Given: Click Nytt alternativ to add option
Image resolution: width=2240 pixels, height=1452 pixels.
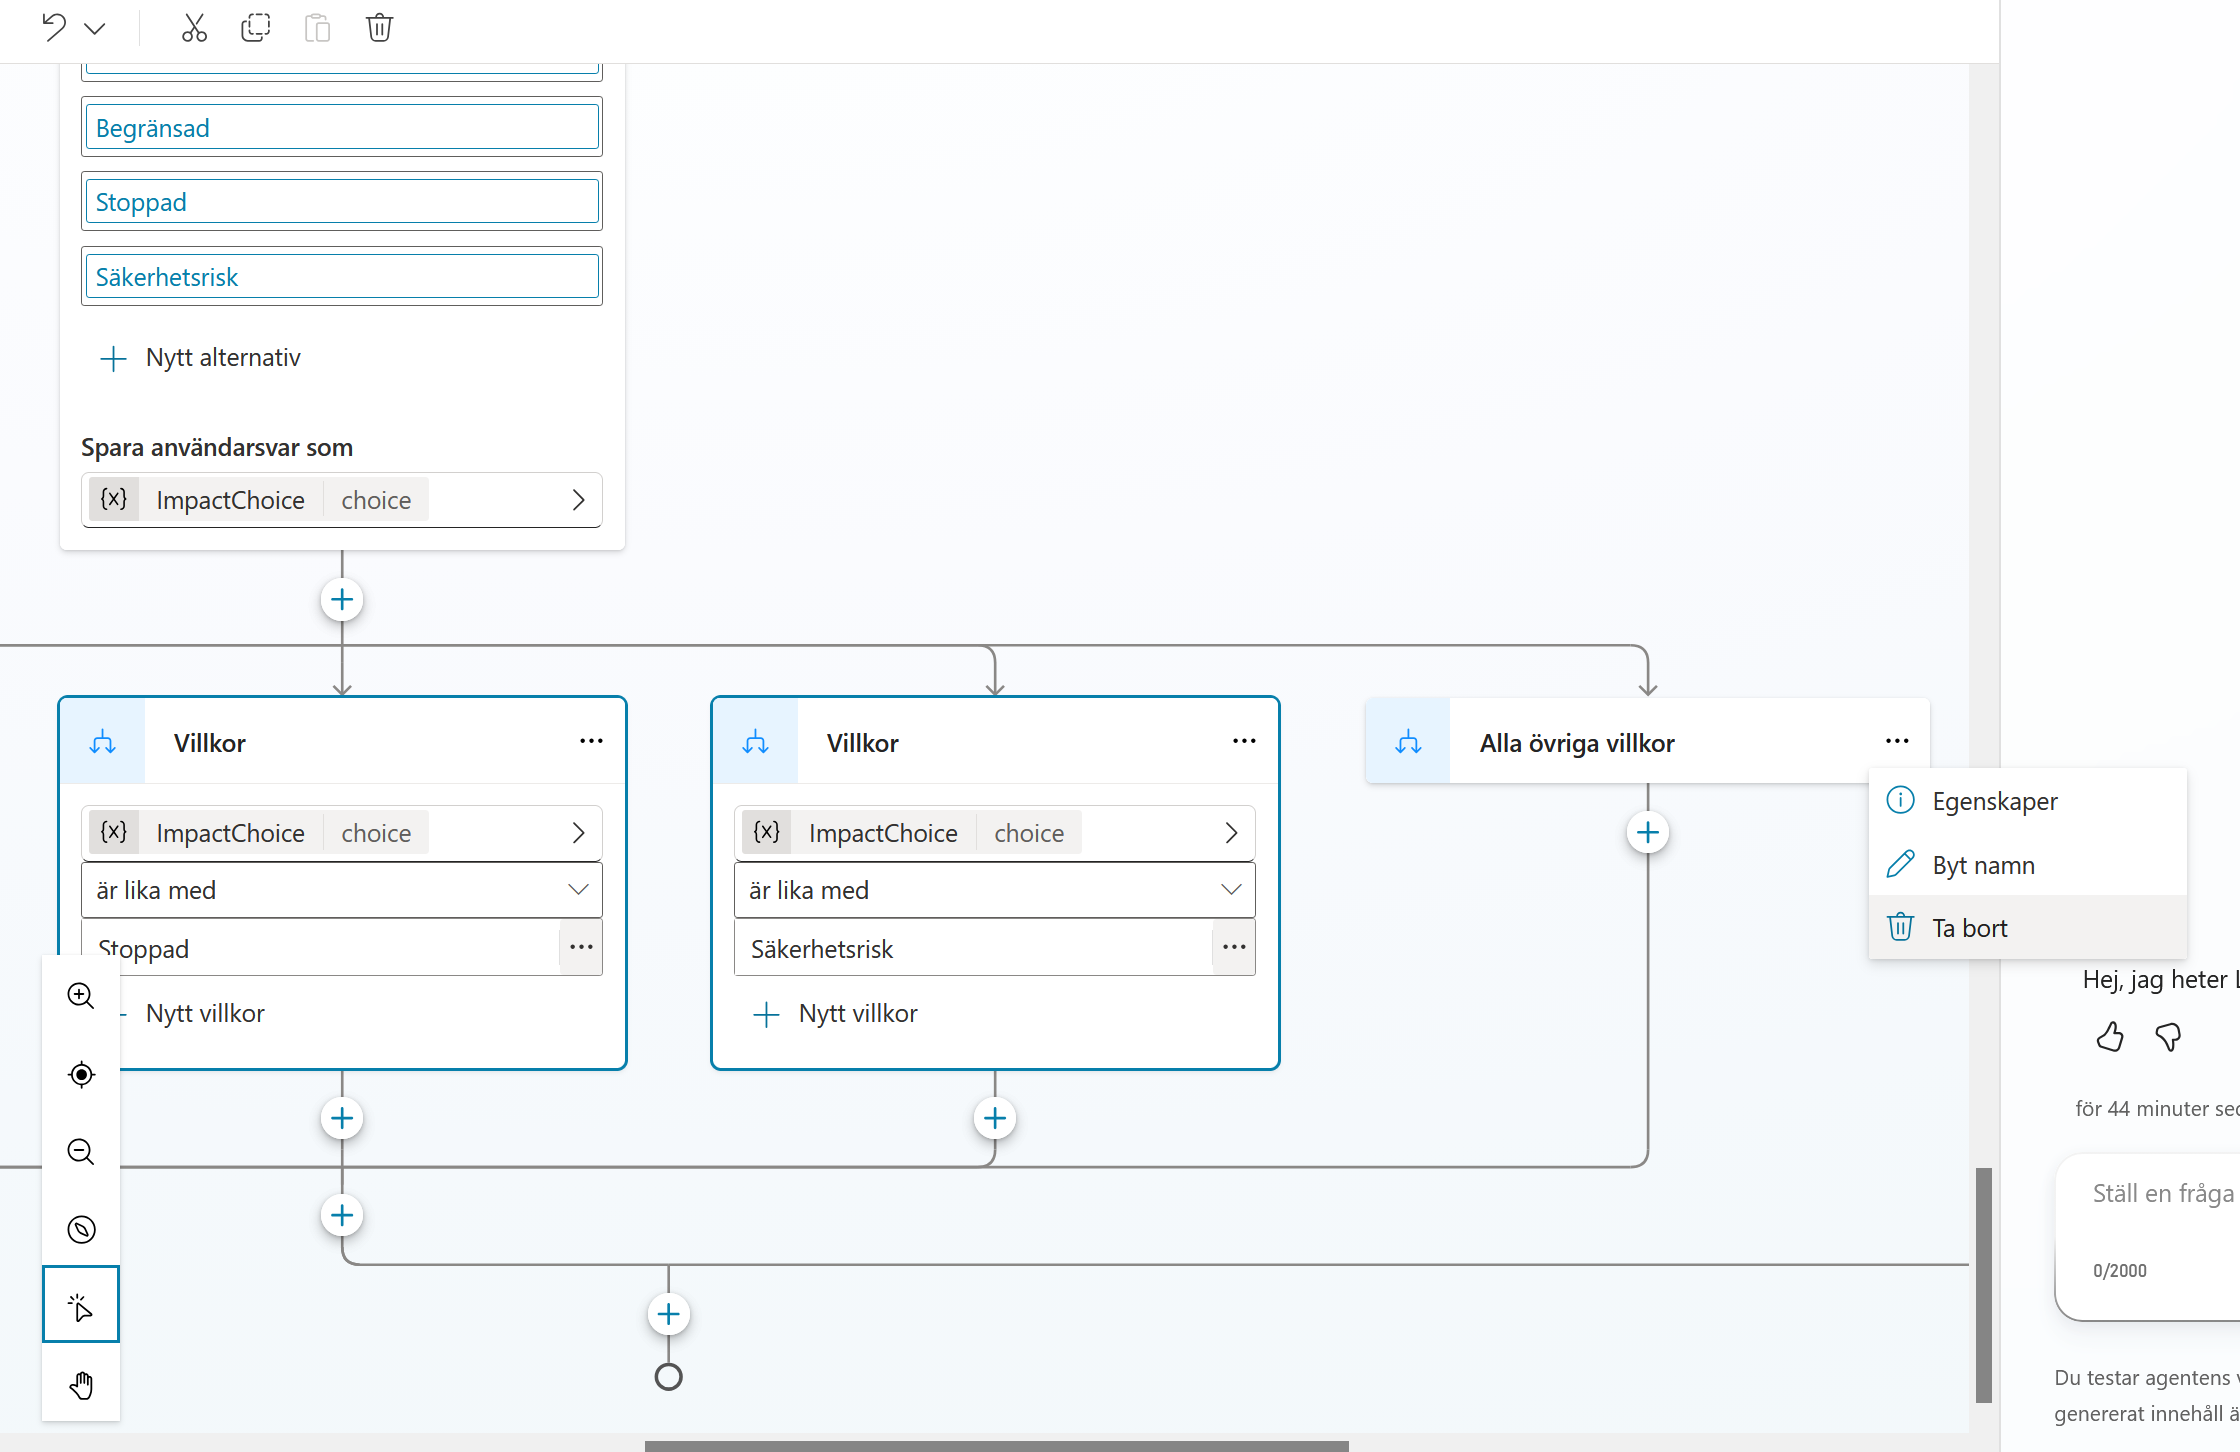Looking at the screenshot, I should click(201, 358).
